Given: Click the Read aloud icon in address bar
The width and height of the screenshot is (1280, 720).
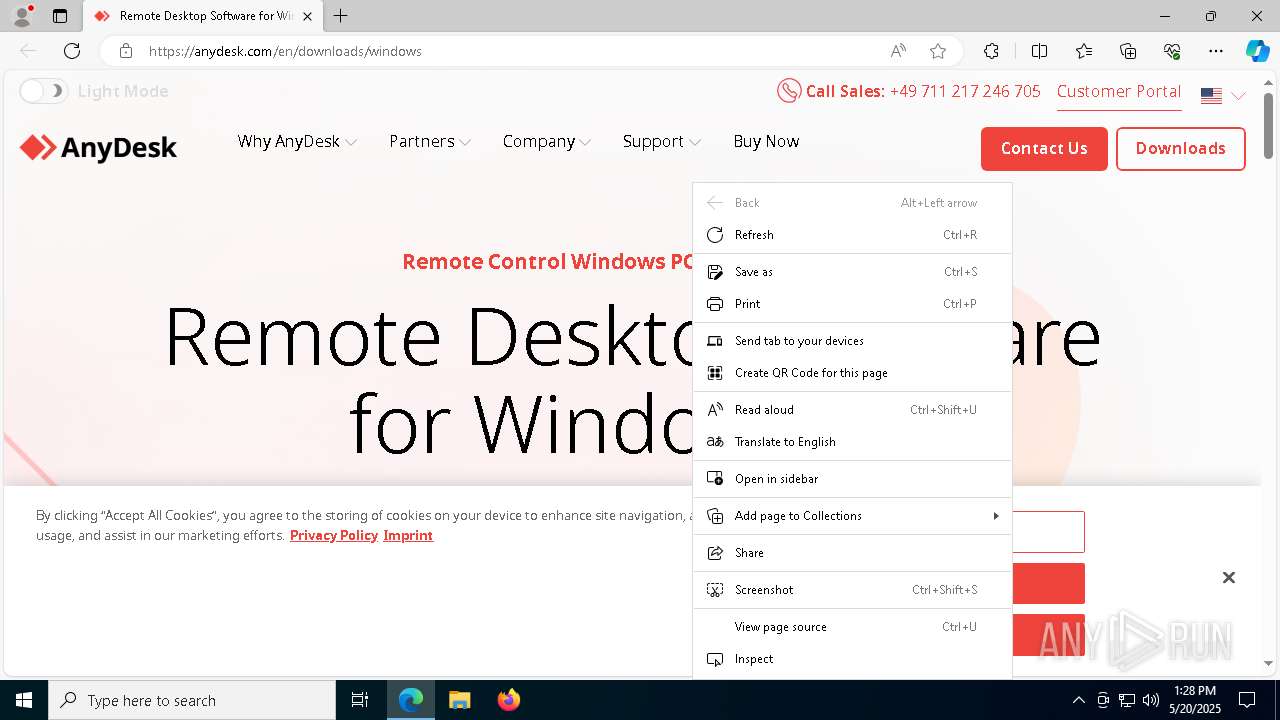Looking at the screenshot, I should [x=898, y=51].
